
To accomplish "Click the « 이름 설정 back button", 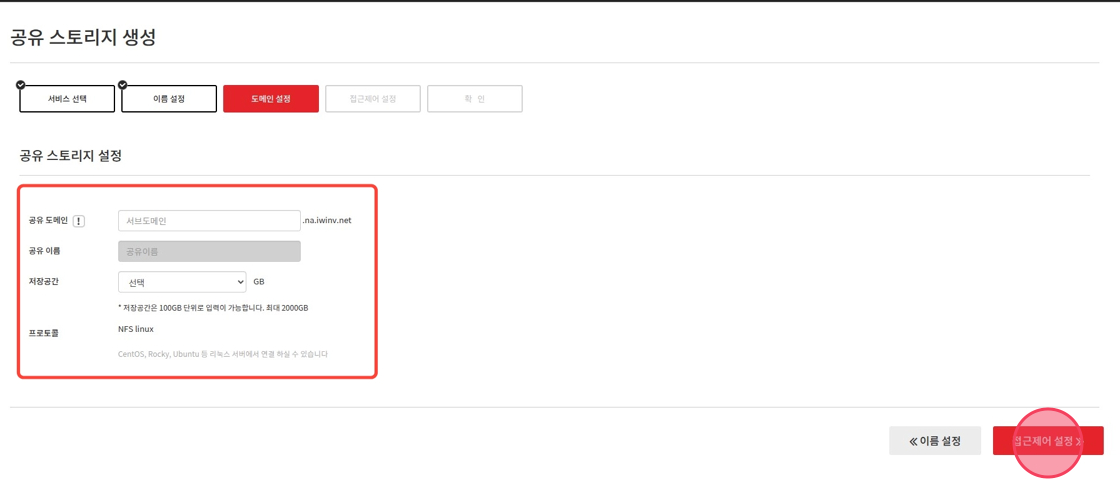I will click(935, 441).
